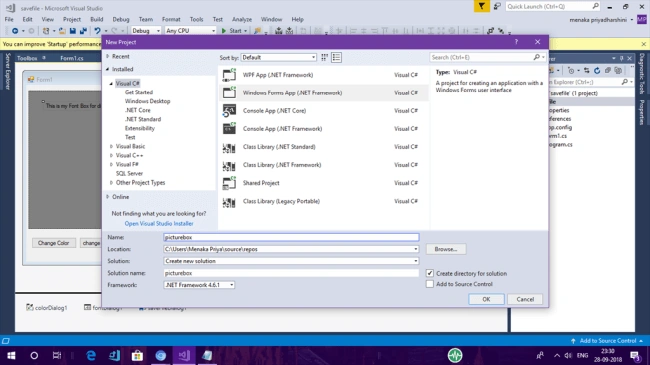650x365 pixels.
Task: Click the template Search box
Action: coord(483,57)
